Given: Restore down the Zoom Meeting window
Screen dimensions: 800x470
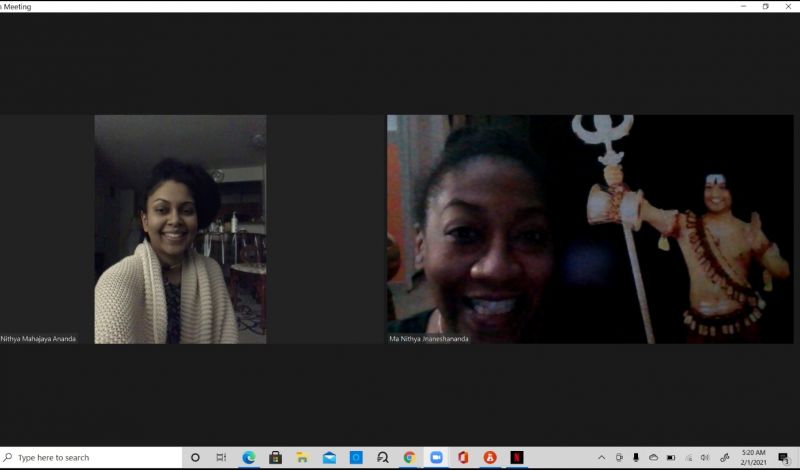Looking at the screenshot, I should coord(766,6).
